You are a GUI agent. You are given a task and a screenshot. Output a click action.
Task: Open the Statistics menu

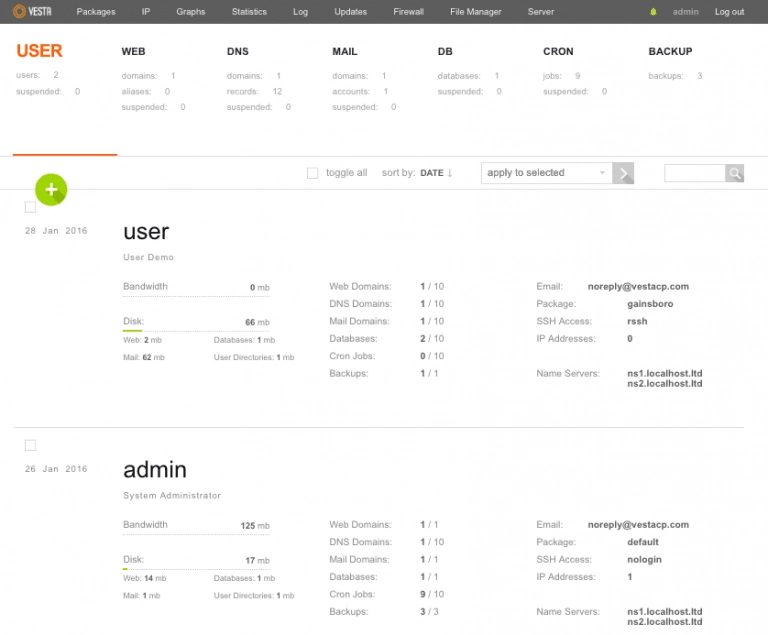[x=249, y=12]
